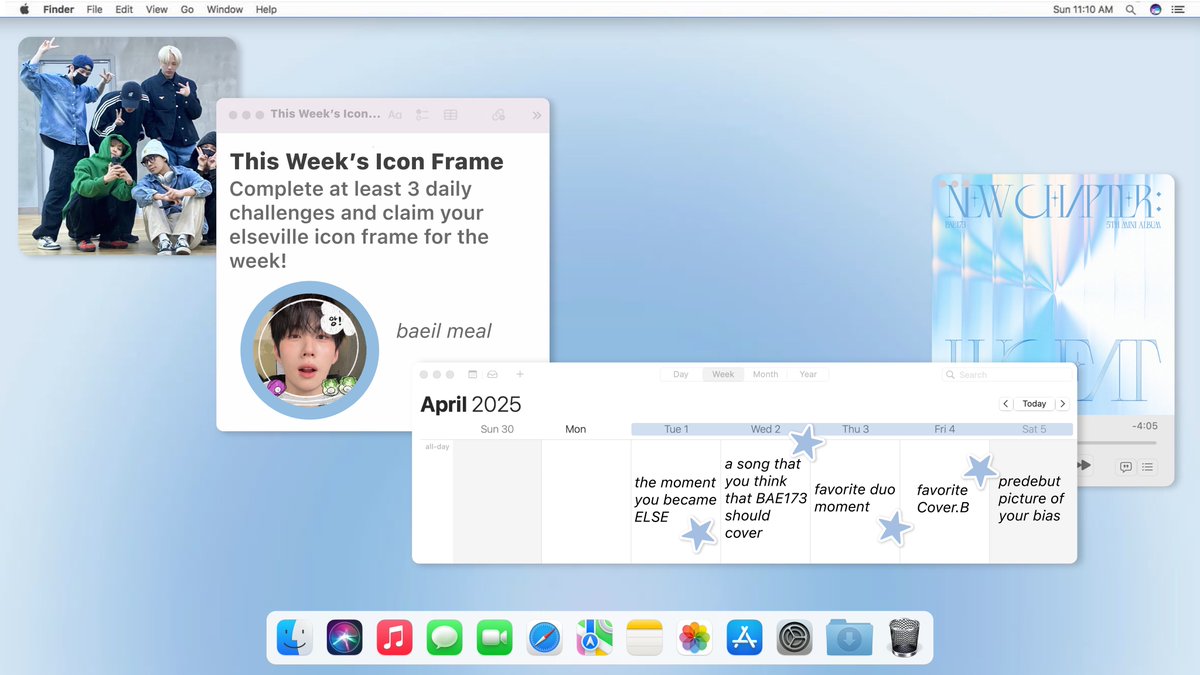Click the Today button in Calendar

pos(1034,404)
